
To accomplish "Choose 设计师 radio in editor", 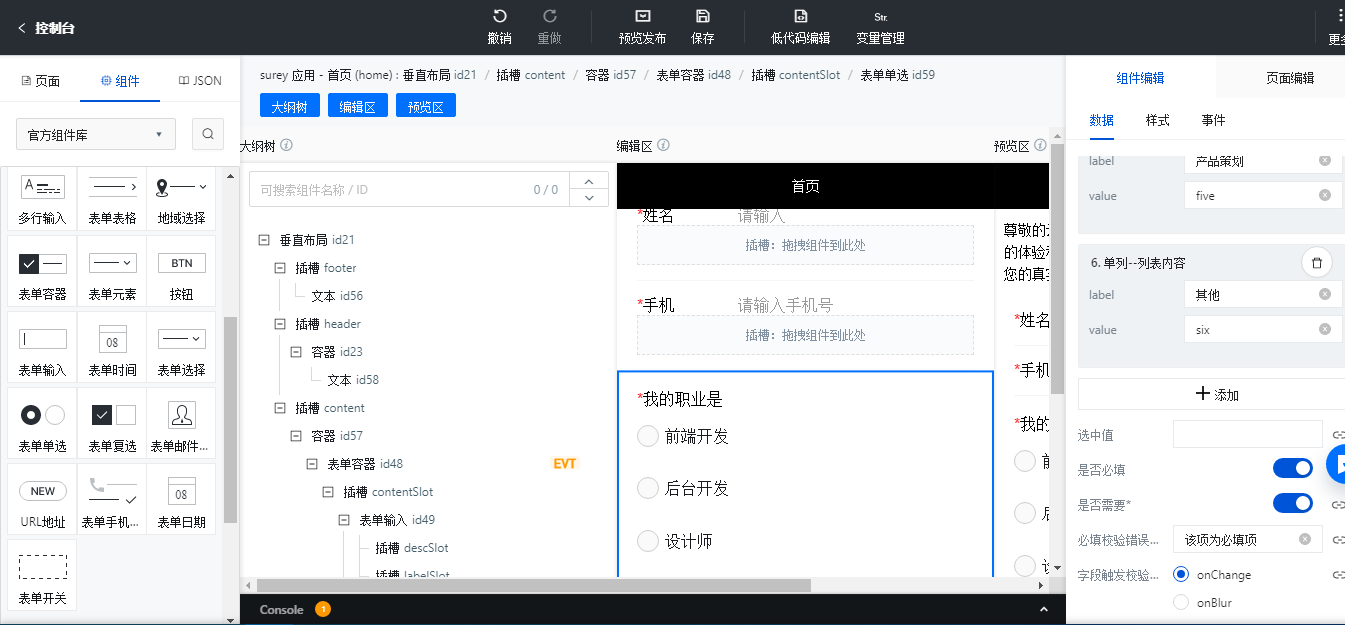I will (648, 541).
